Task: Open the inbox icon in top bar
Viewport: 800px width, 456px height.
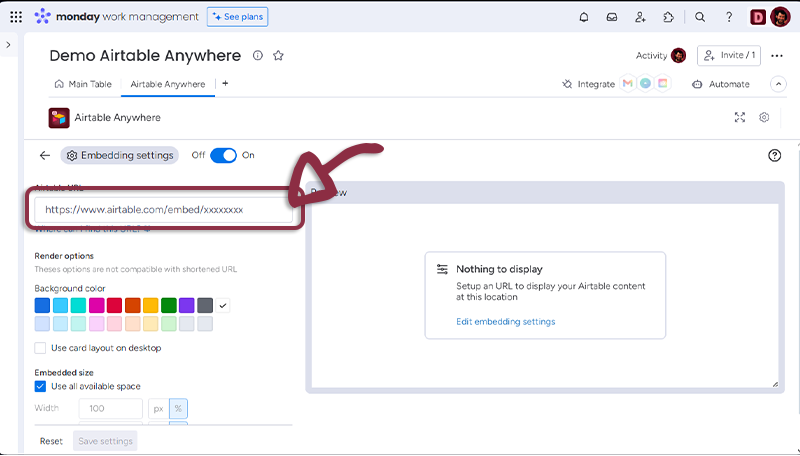Action: pos(612,17)
